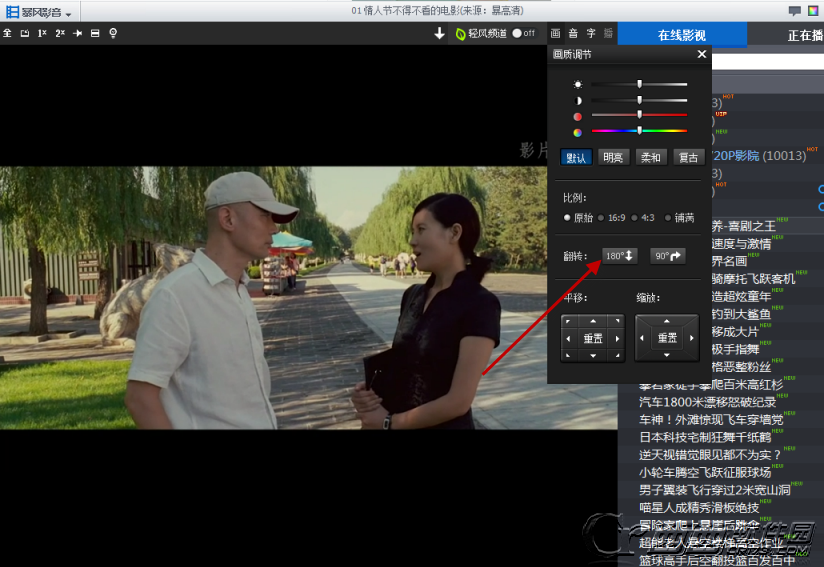
Task: Apply the 明亮 bright picture preset
Action: coord(612,157)
